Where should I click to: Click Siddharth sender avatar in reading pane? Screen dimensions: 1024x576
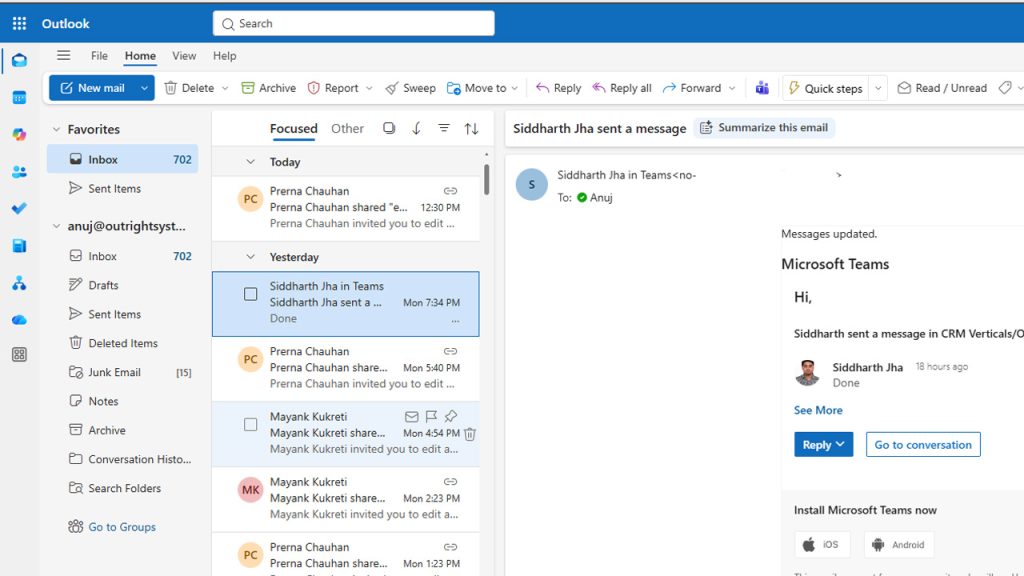pyautogui.click(x=532, y=184)
